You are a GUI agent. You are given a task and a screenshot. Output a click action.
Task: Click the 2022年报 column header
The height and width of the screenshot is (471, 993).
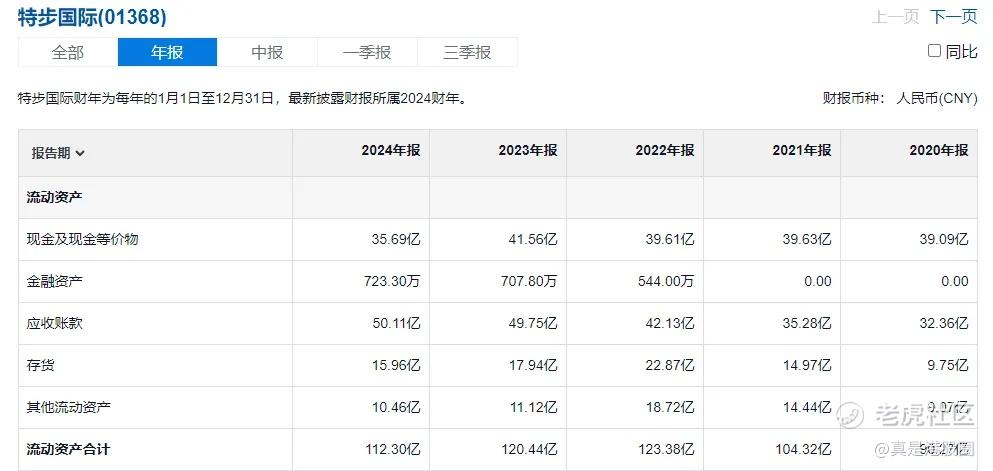click(x=665, y=150)
